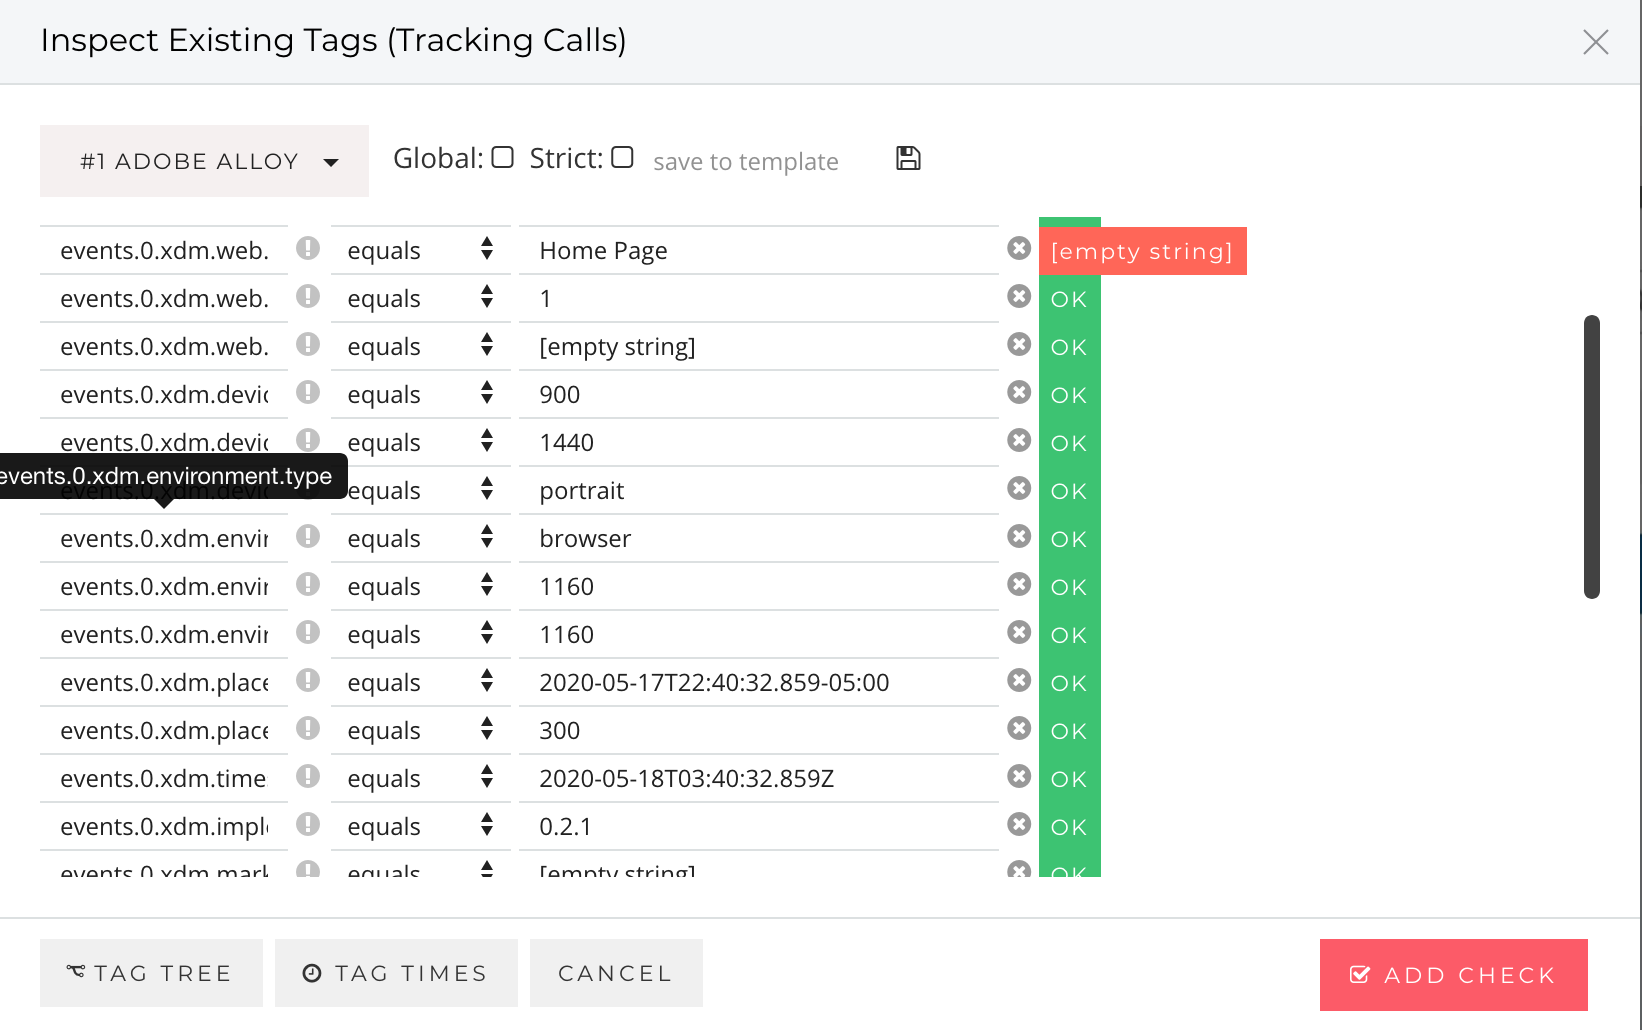Image resolution: width=1642 pixels, height=1030 pixels.
Task: Open the #1 Adobe Alloy tag dropdown
Action: [204, 161]
